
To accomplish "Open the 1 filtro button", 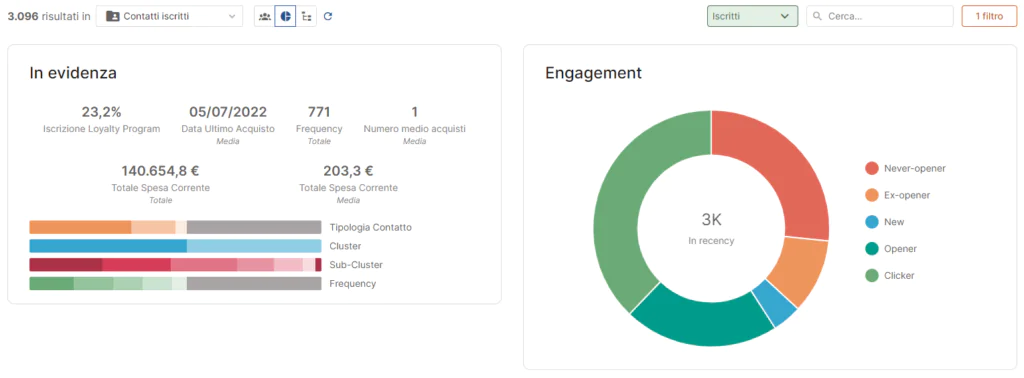I will click(x=989, y=16).
